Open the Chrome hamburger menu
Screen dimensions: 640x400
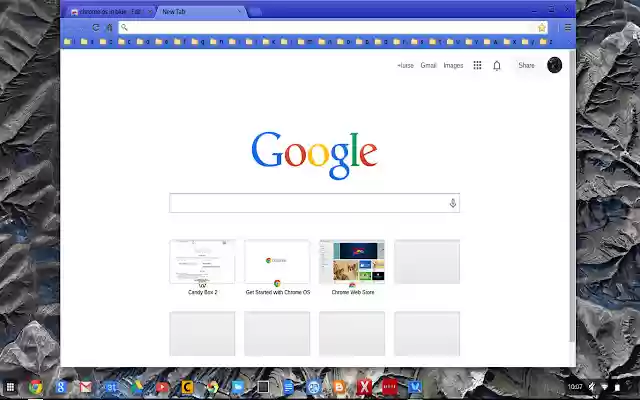tap(568, 27)
